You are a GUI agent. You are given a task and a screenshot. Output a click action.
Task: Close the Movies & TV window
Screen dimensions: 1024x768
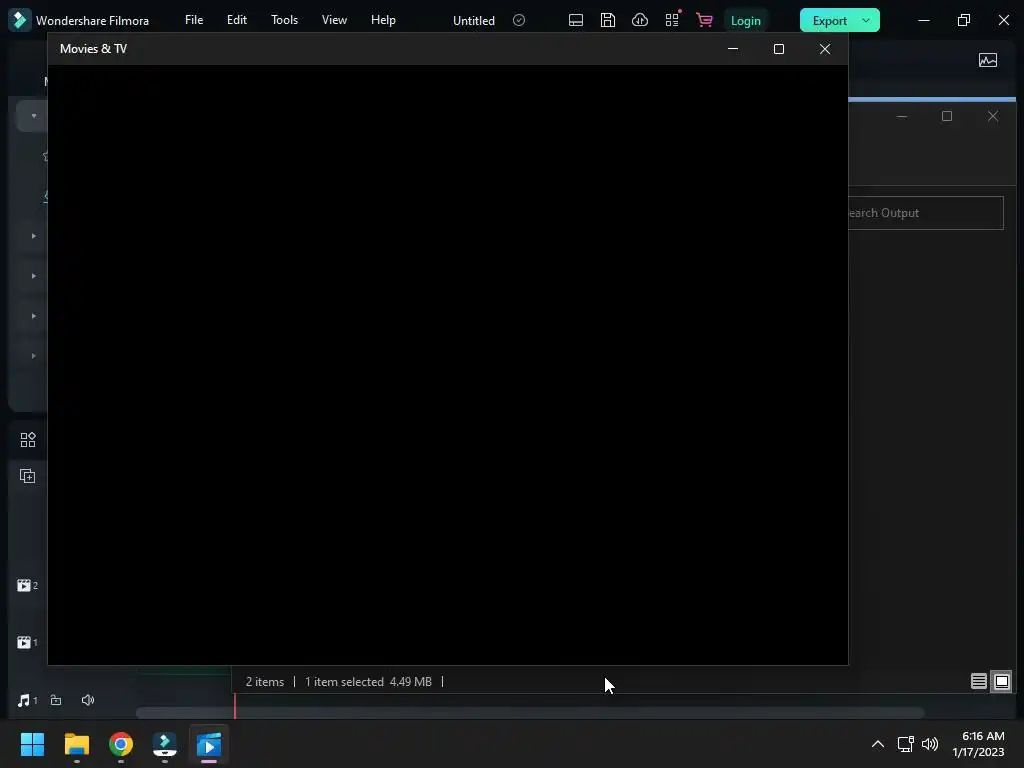[x=825, y=49]
